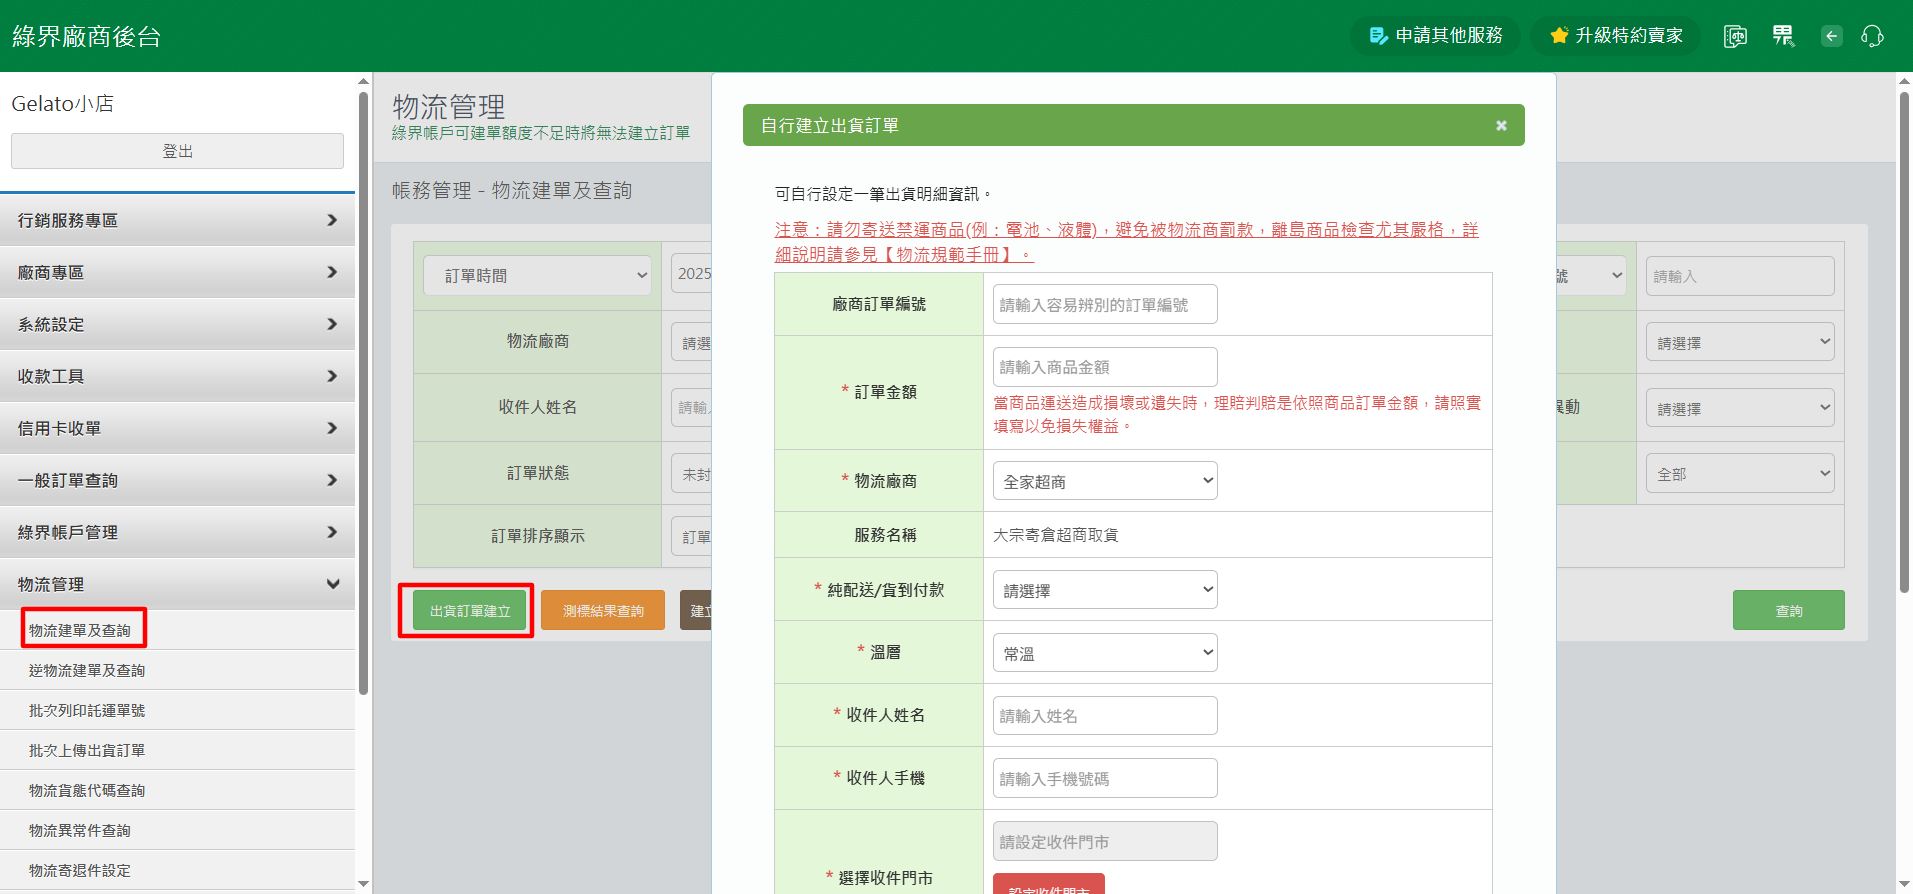1913x894 pixels.
Task: Close the 自行建立出貨訂單 dialog with the X
Action: [1501, 126]
